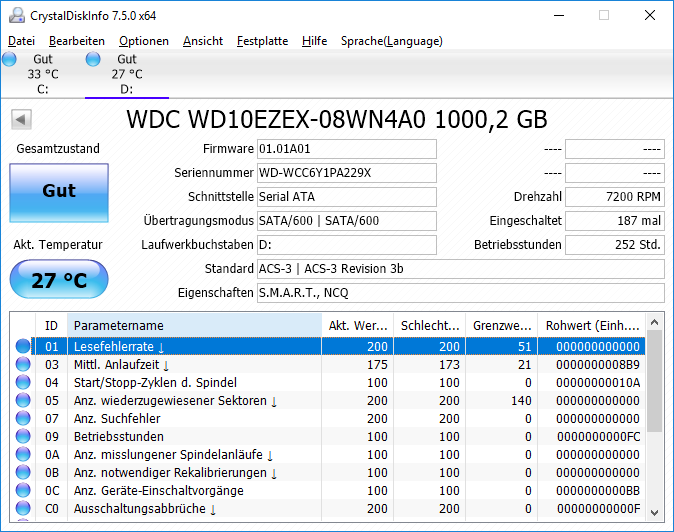Click the Standard field ACS-3 Revision 3b
674x532 pixels.
pyautogui.click(x=461, y=269)
